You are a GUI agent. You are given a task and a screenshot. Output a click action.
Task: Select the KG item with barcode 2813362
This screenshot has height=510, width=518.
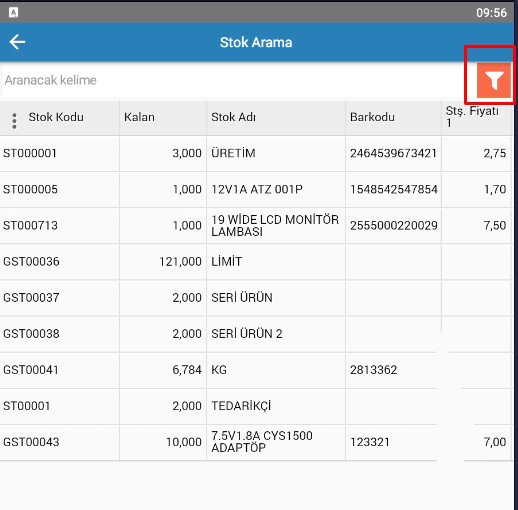point(256,370)
